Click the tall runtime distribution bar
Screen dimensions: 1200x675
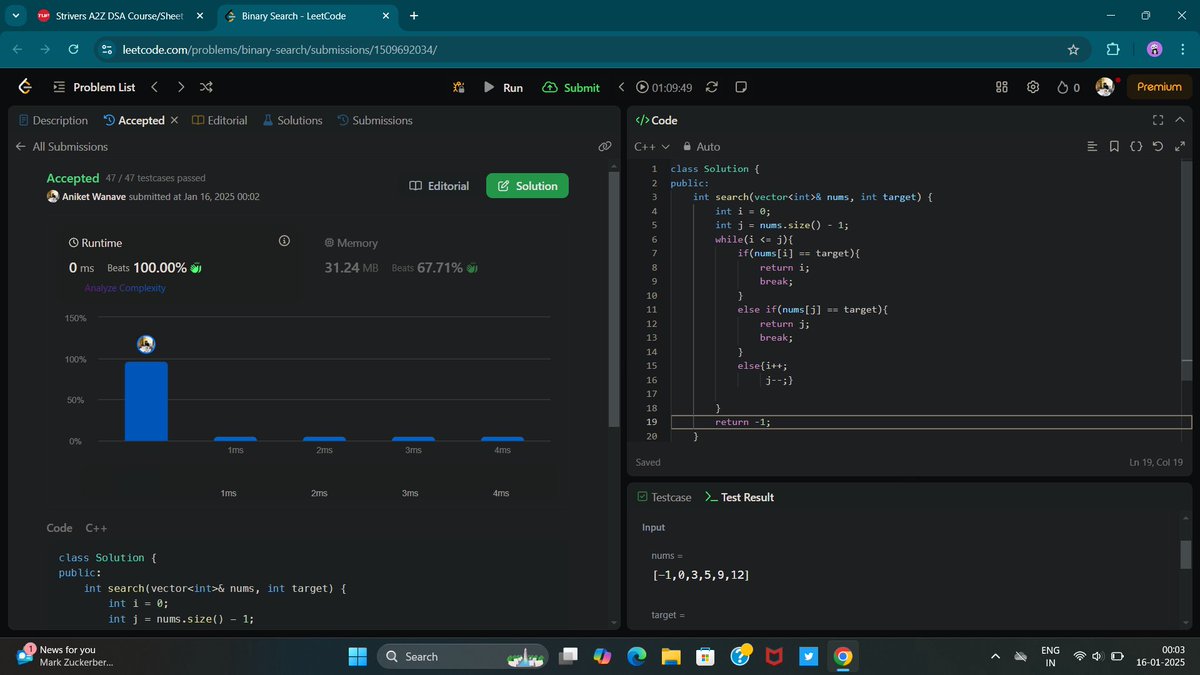146,401
